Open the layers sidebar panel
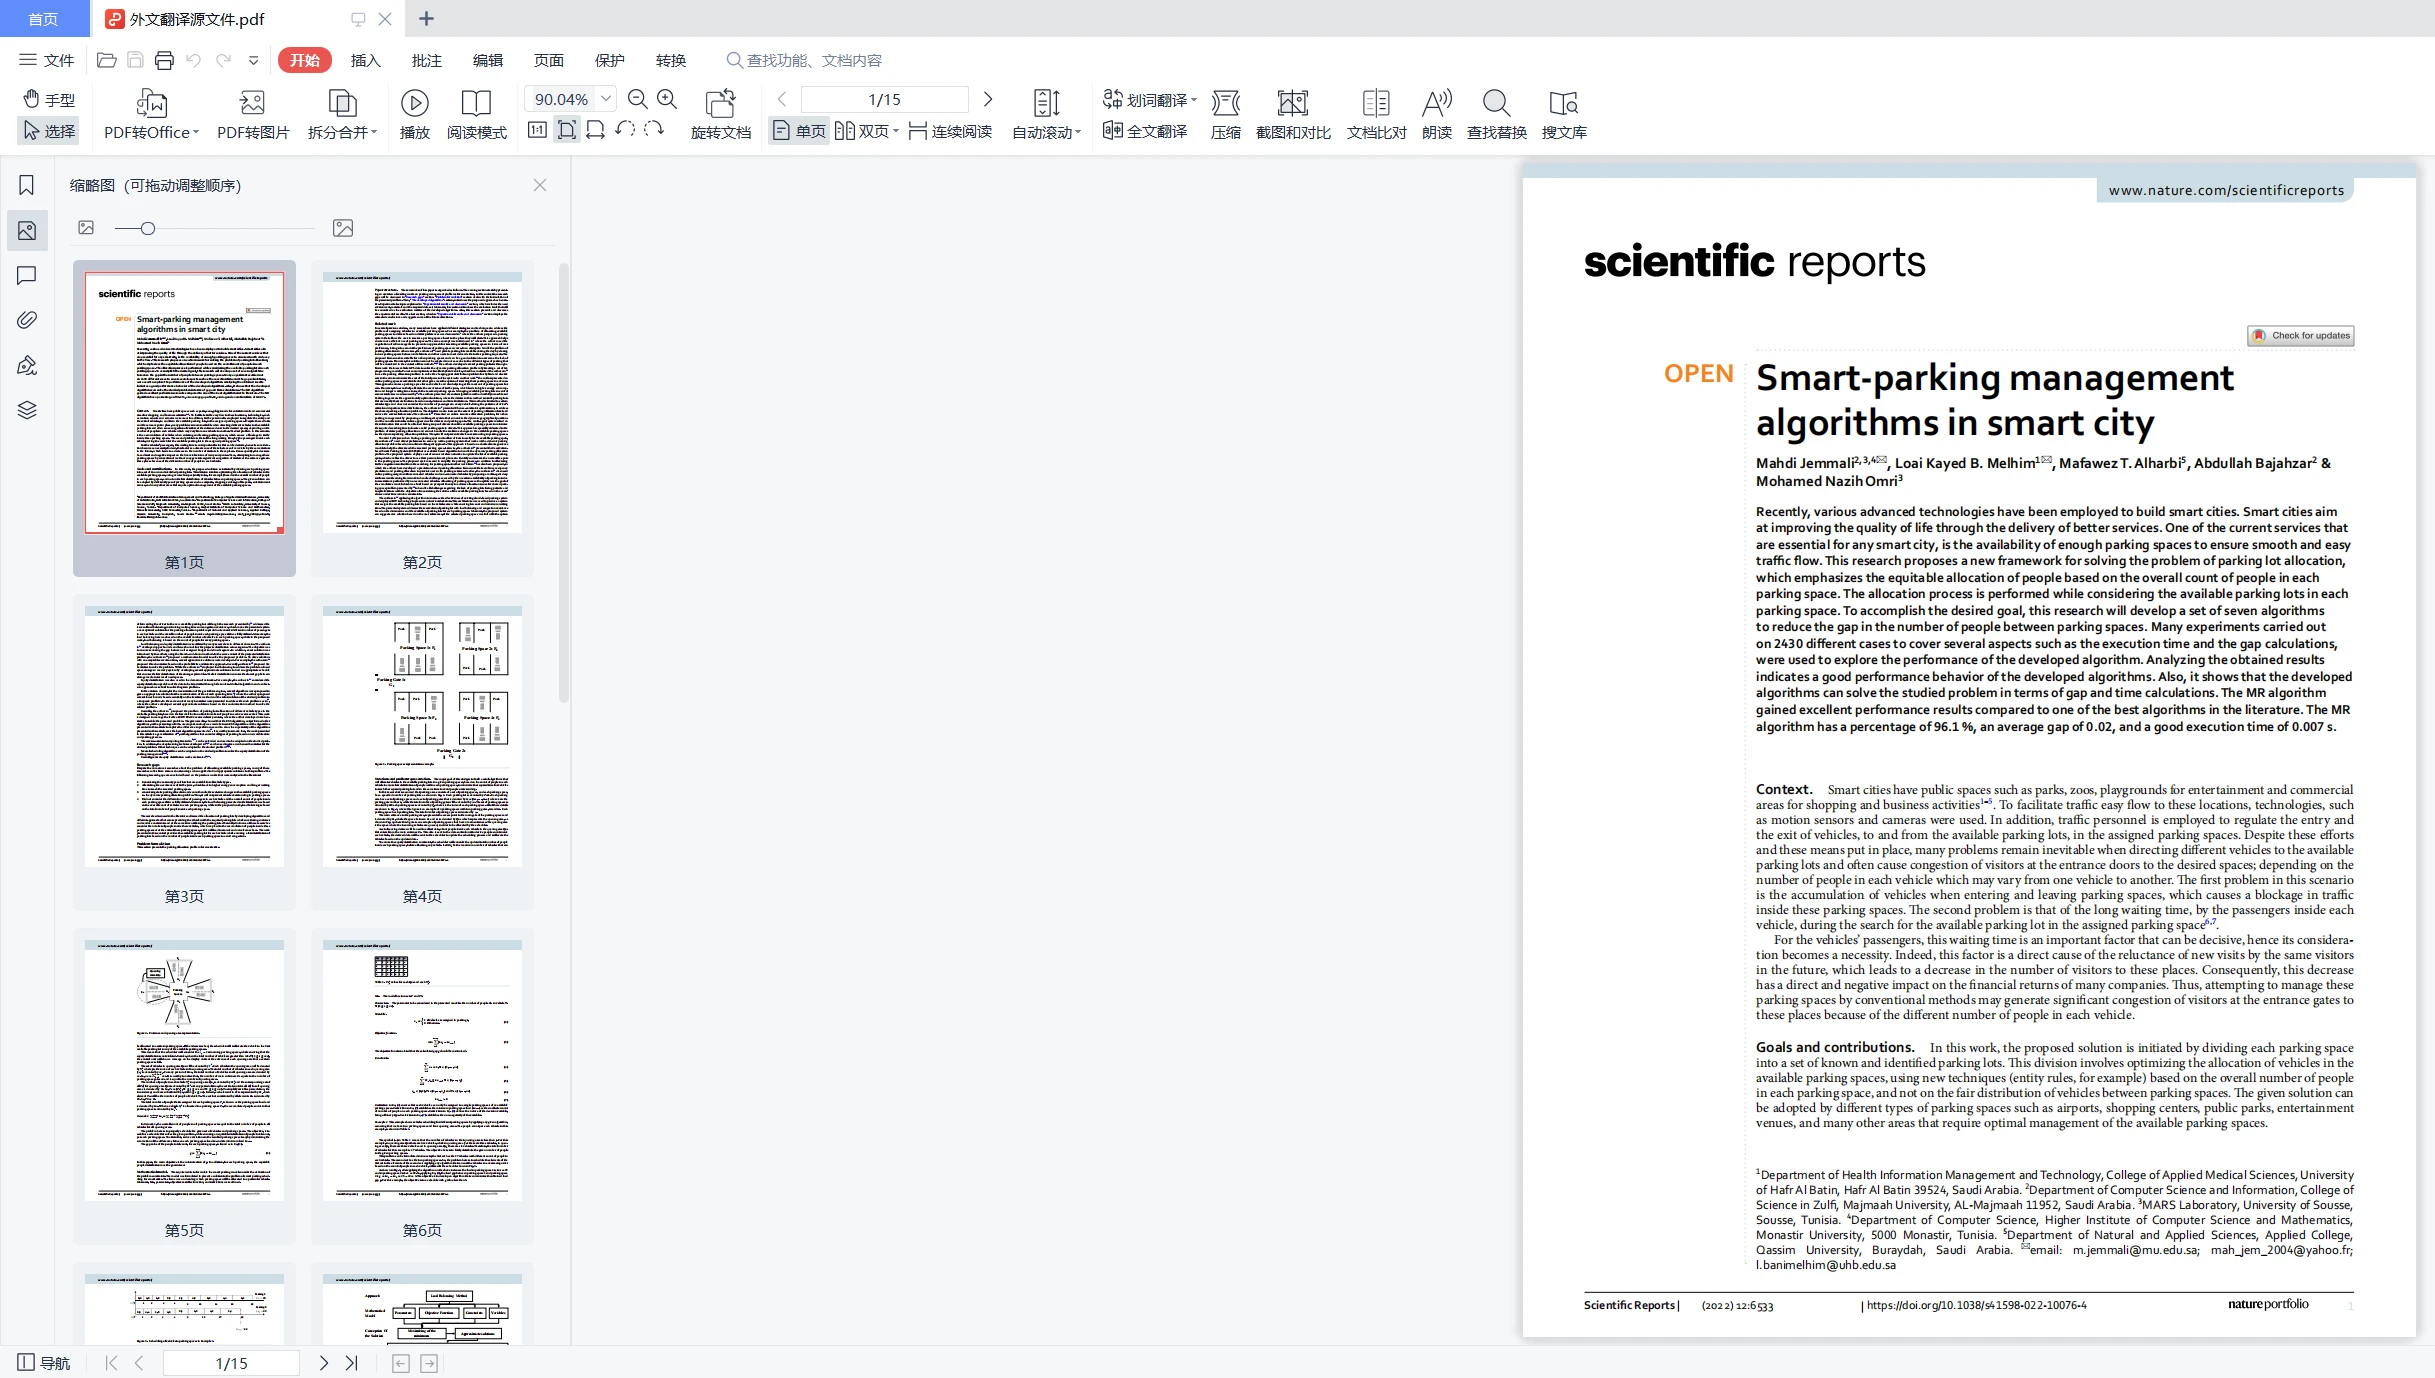The image size is (2435, 1378). 27,410
